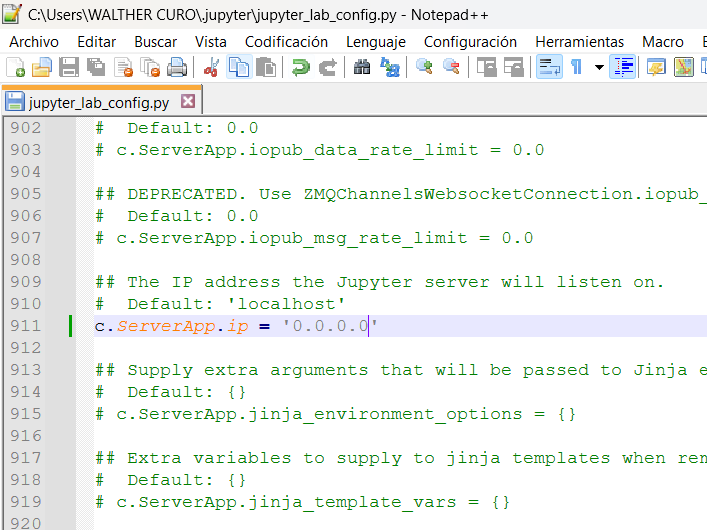Open the Configuración menu
Image resolution: width=707 pixels, height=530 pixels.
[x=470, y=42]
